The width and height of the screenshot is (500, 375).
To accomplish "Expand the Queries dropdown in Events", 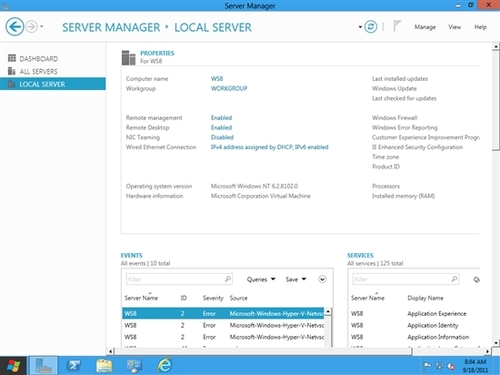I will [x=261, y=279].
